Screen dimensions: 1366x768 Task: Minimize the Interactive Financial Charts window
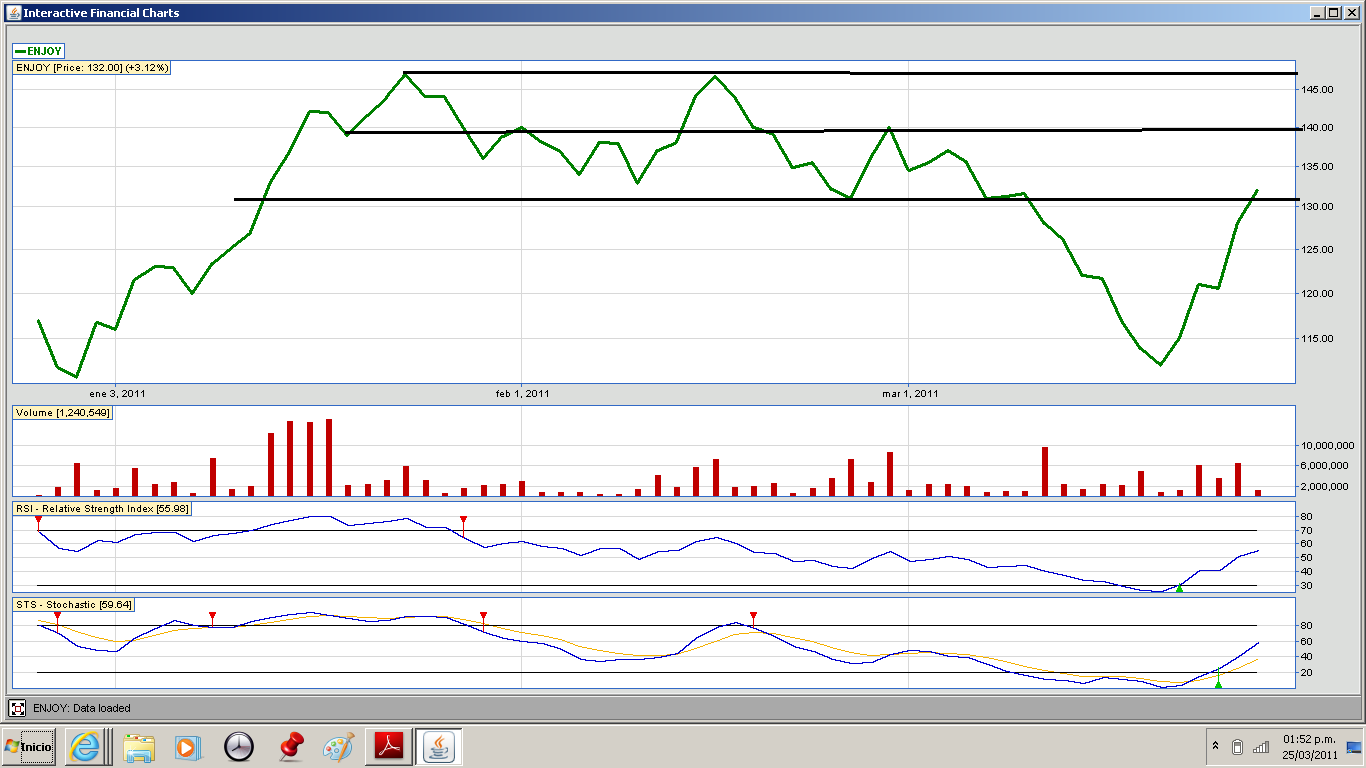click(1317, 12)
